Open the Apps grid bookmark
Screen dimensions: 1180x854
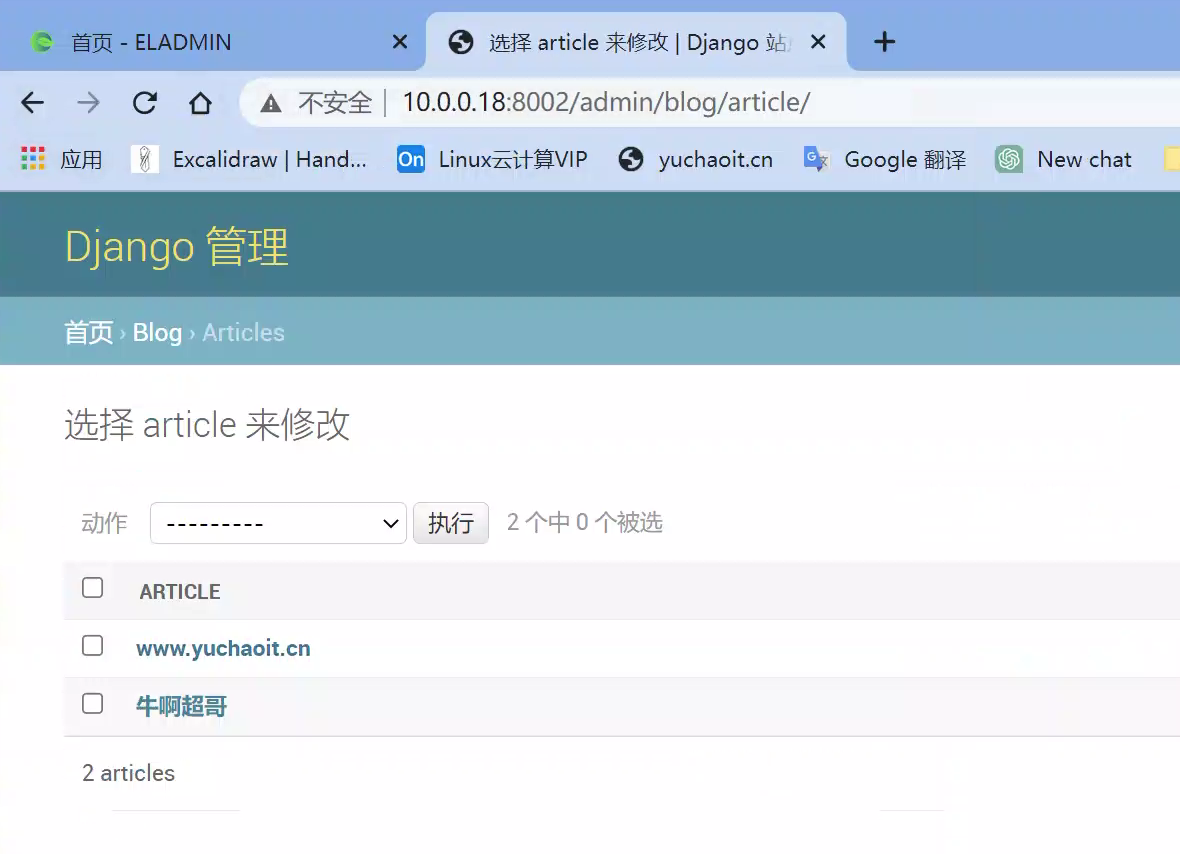(62, 159)
